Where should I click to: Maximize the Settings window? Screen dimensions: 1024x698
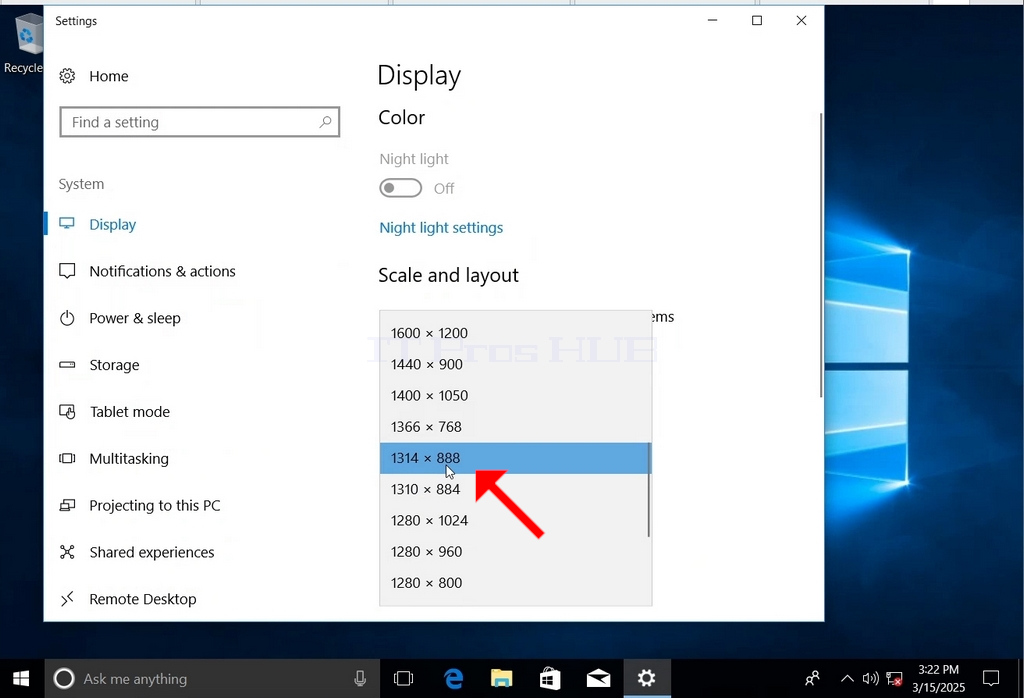click(x=757, y=20)
